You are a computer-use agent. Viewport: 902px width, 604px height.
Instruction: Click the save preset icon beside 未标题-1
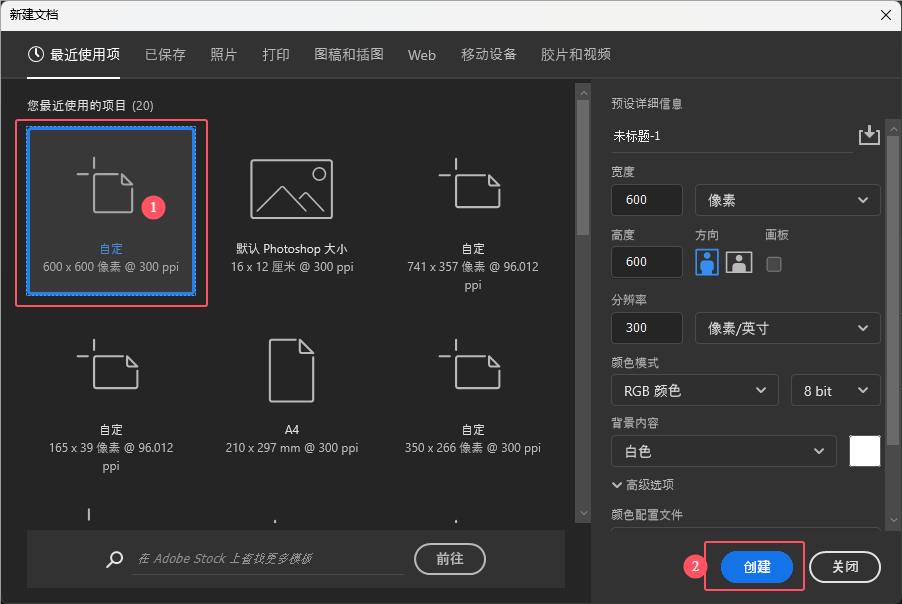(x=869, y=135)
